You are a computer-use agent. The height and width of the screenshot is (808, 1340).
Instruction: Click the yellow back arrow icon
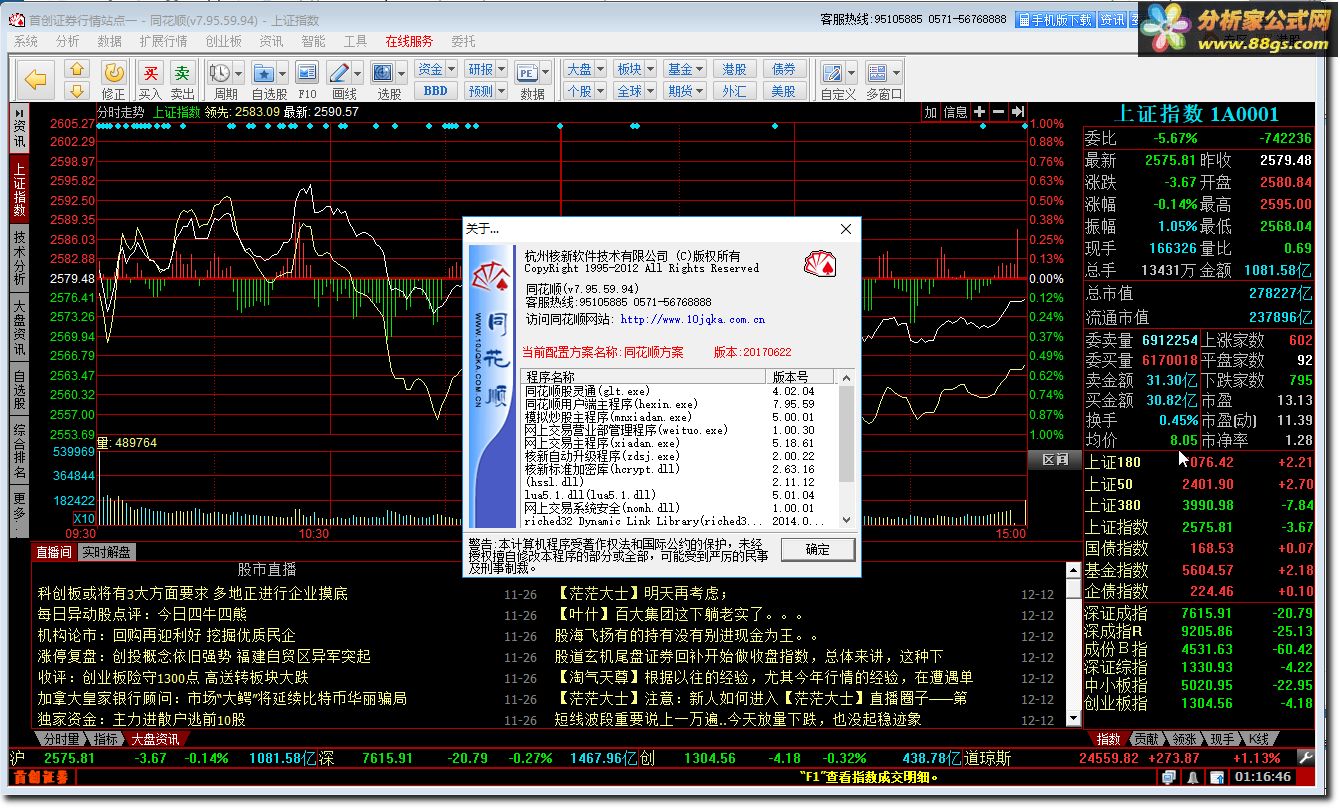pos(36,80)
